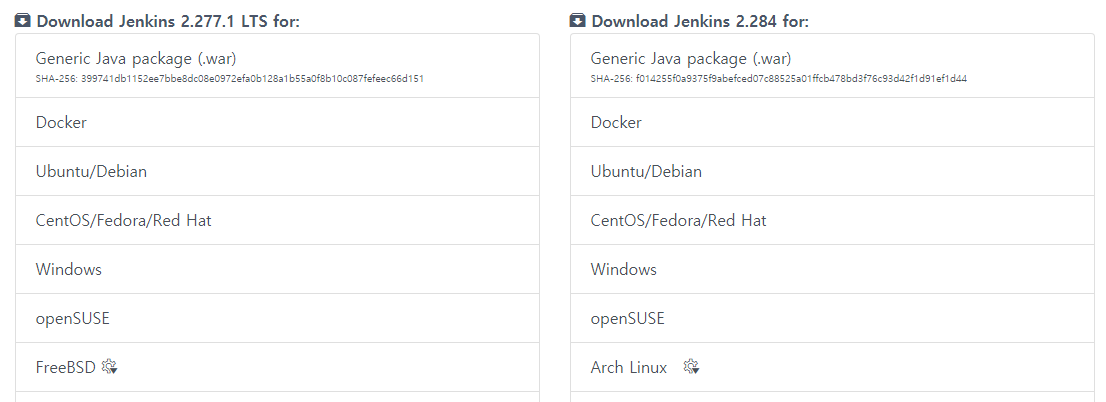Select Ubuntu/Debian under Jenkins 2.284
Screen dimensions: 1106x402
click(x=832, y=171)
